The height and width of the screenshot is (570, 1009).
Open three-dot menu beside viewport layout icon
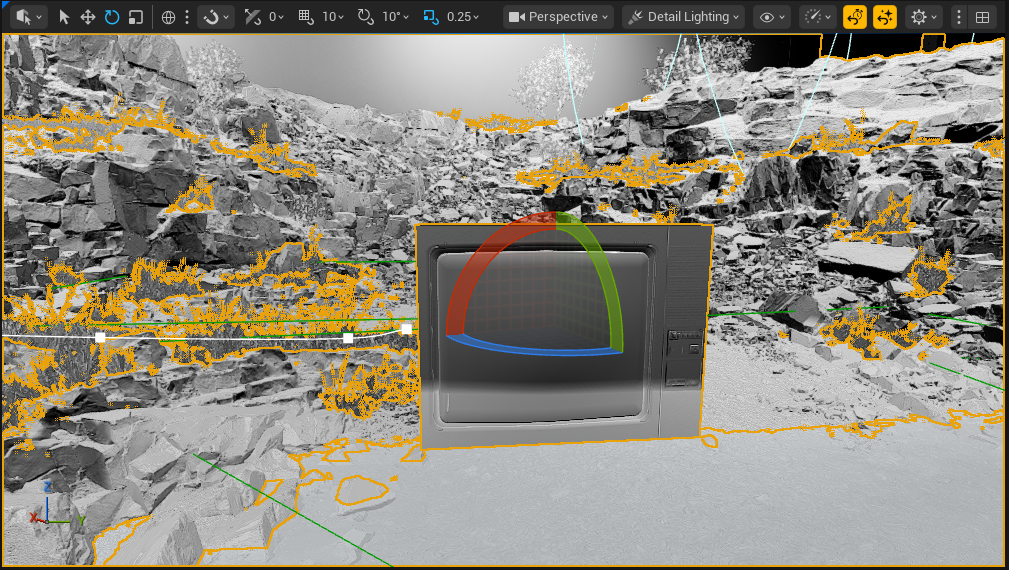[x=959, y=17]
